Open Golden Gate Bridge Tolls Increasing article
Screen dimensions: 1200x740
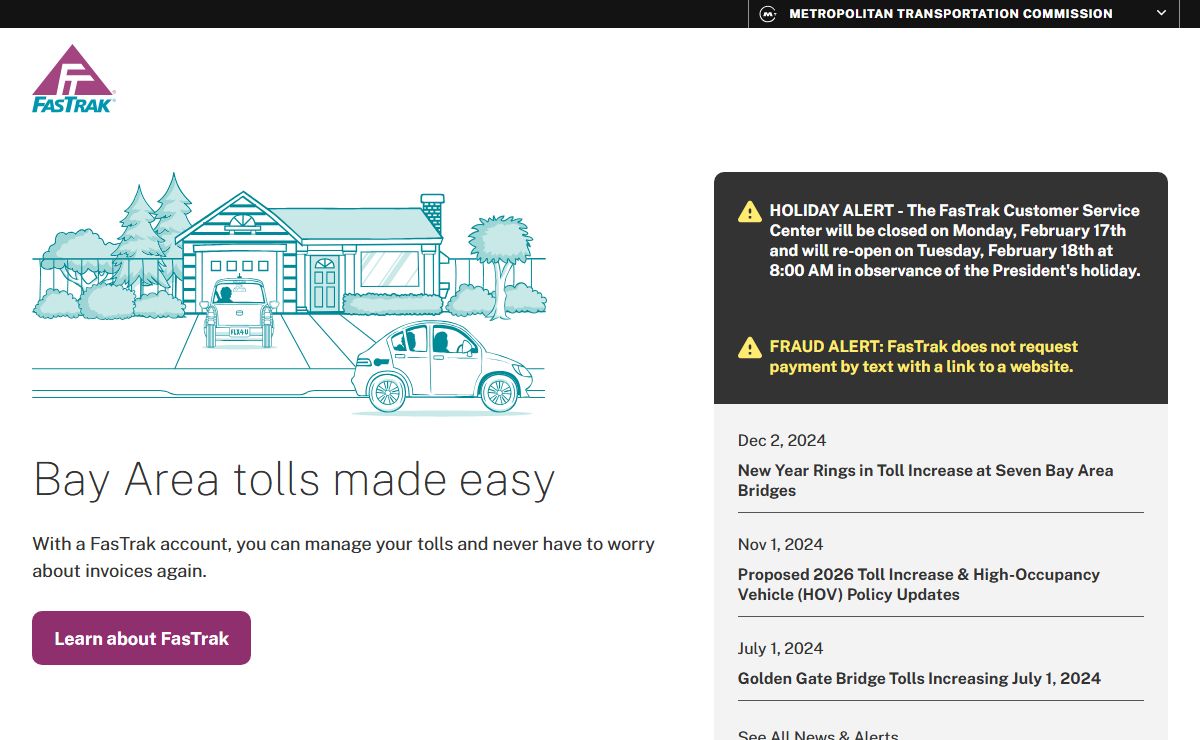(x=919, y=678)
